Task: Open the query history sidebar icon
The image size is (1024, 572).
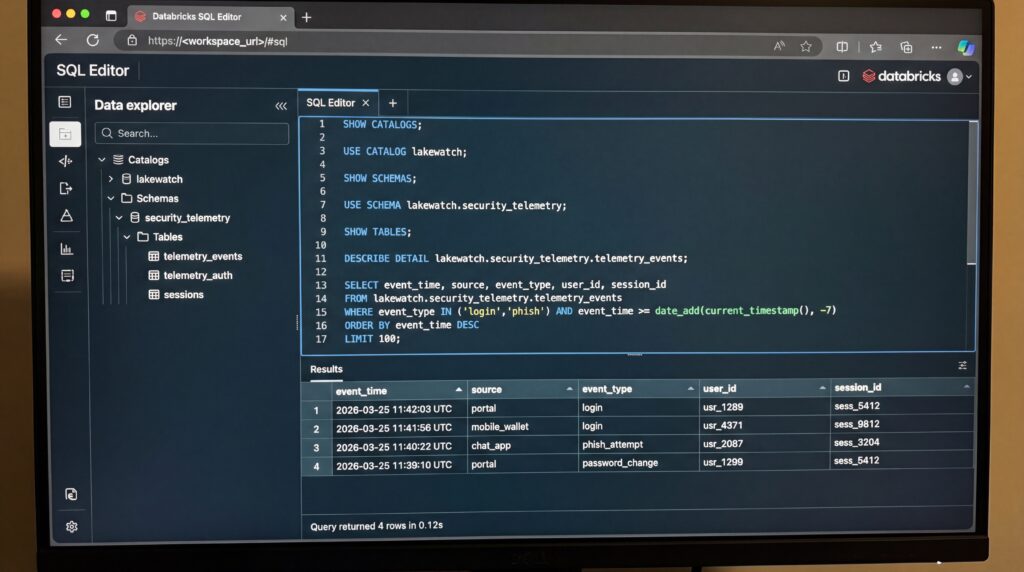Action: coord(67,276)
